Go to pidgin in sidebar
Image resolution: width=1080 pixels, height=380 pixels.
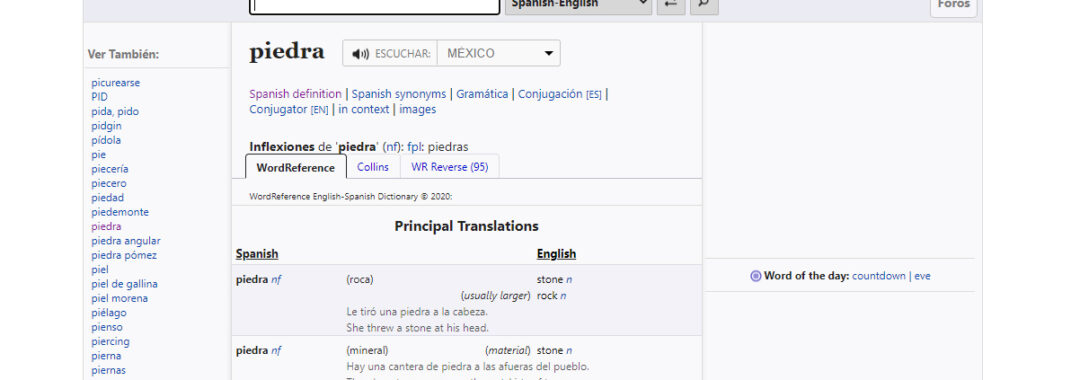(x=106, y=126)
